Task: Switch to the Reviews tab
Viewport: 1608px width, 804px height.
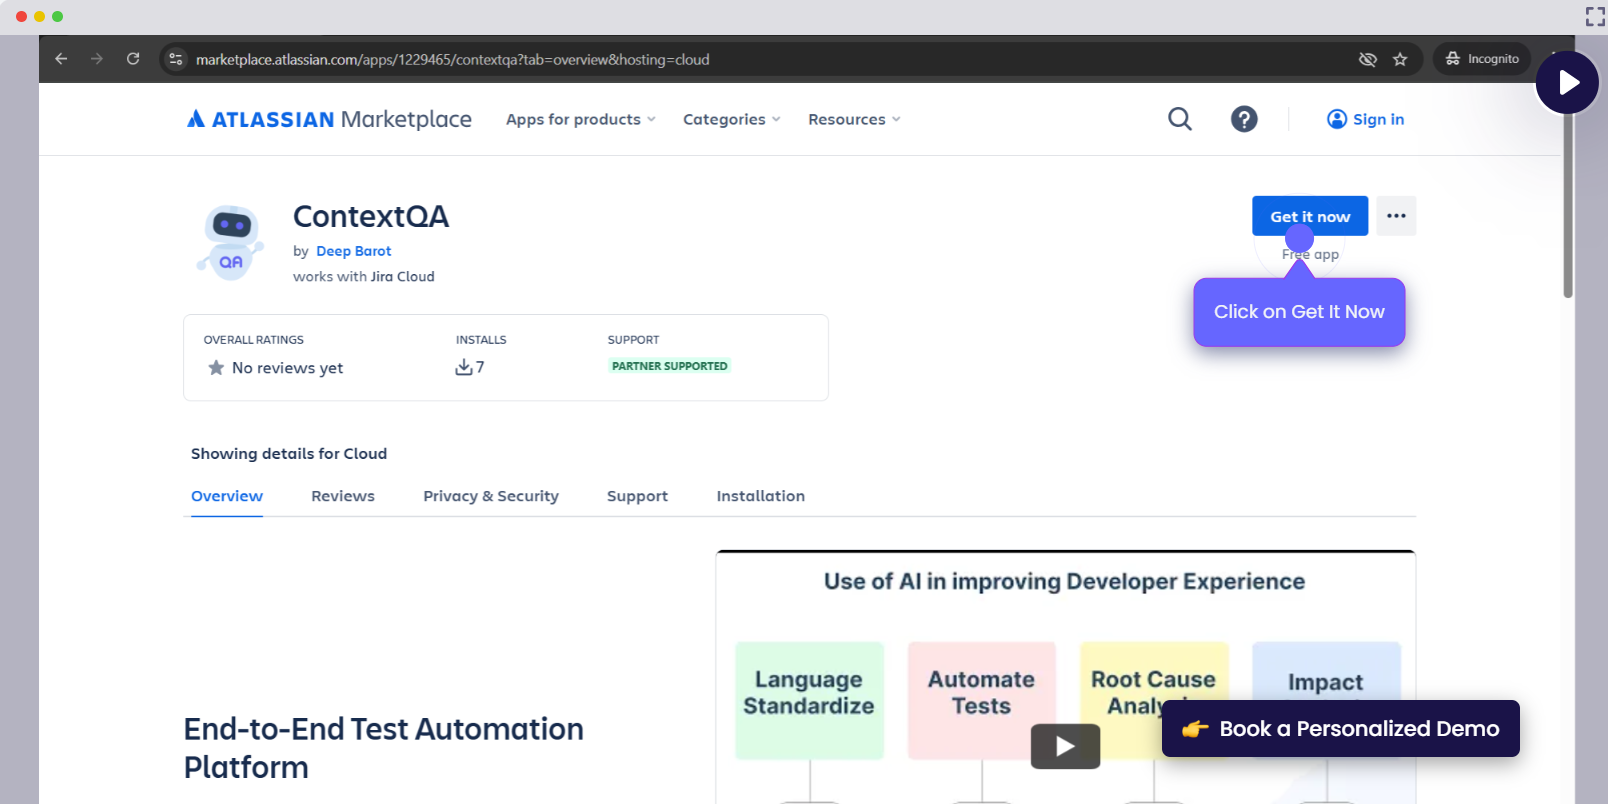Action: pos(343,496)
